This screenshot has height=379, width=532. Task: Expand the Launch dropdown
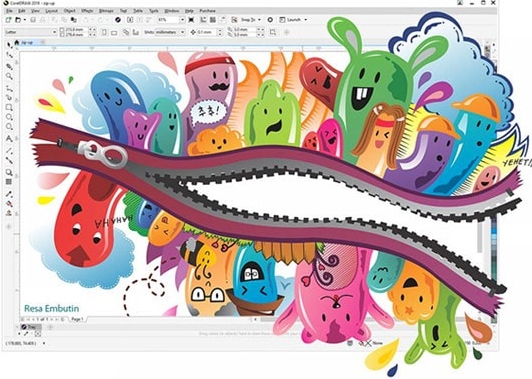point(306,20)
